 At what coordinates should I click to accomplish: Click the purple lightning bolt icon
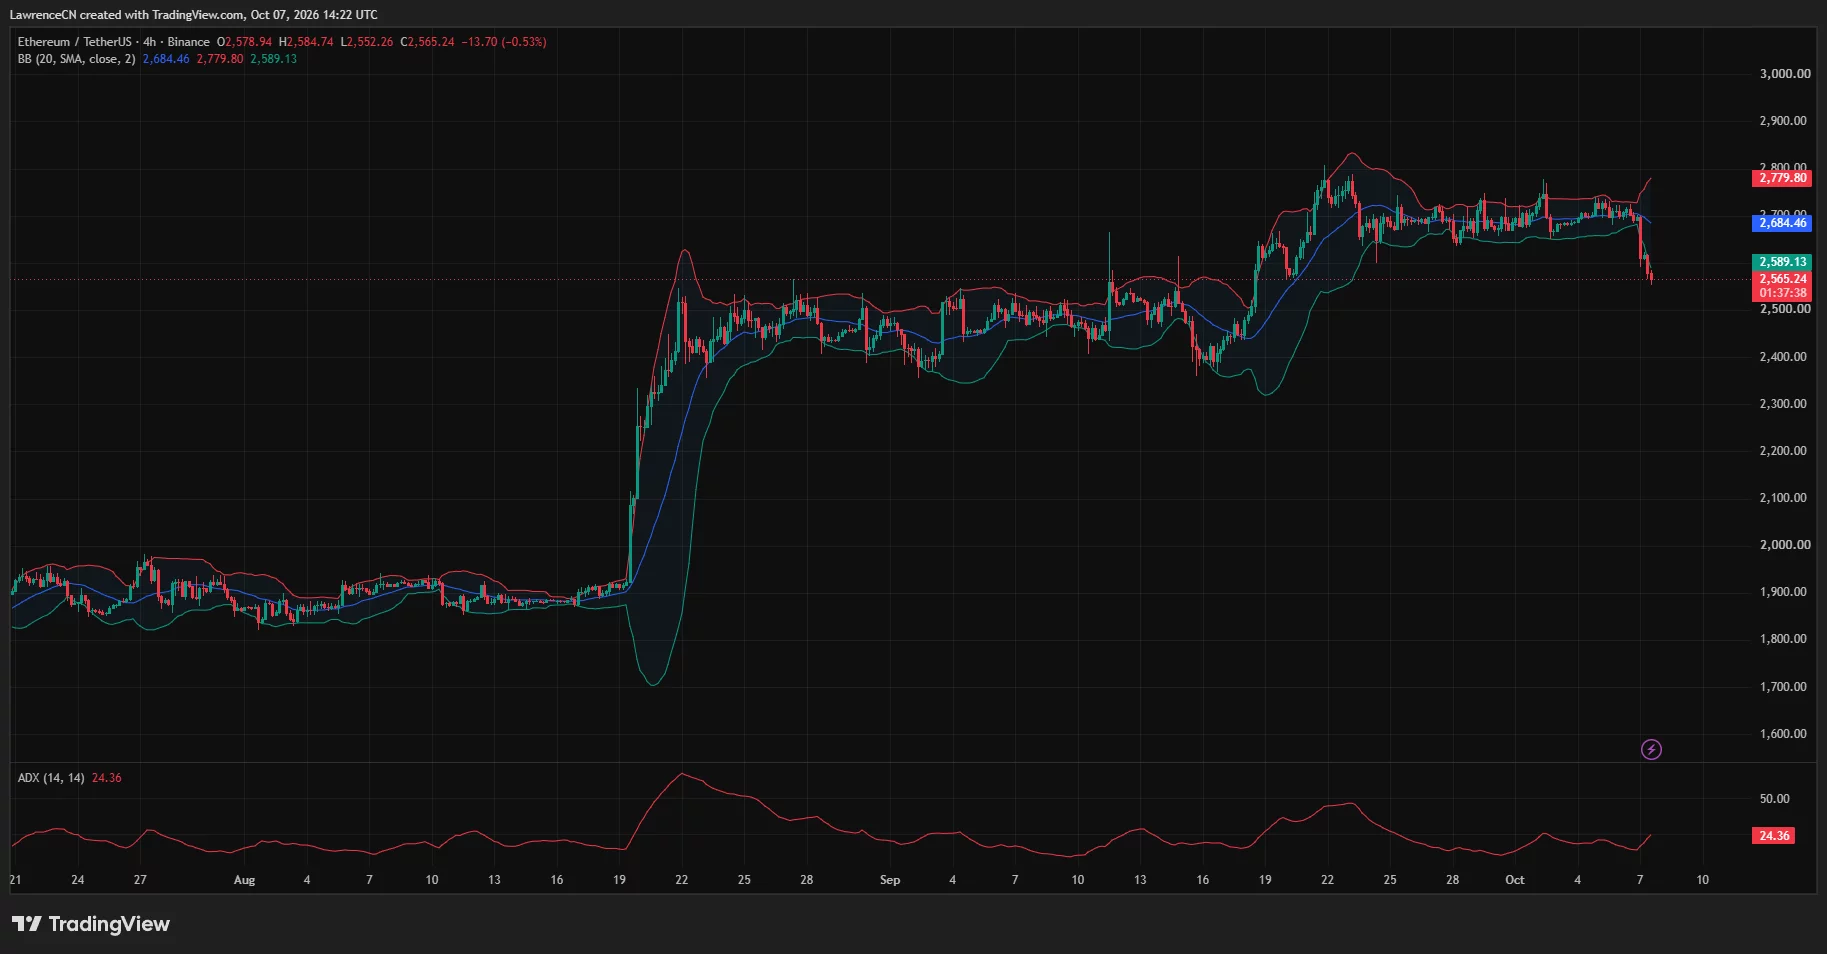click(1651, 749)
